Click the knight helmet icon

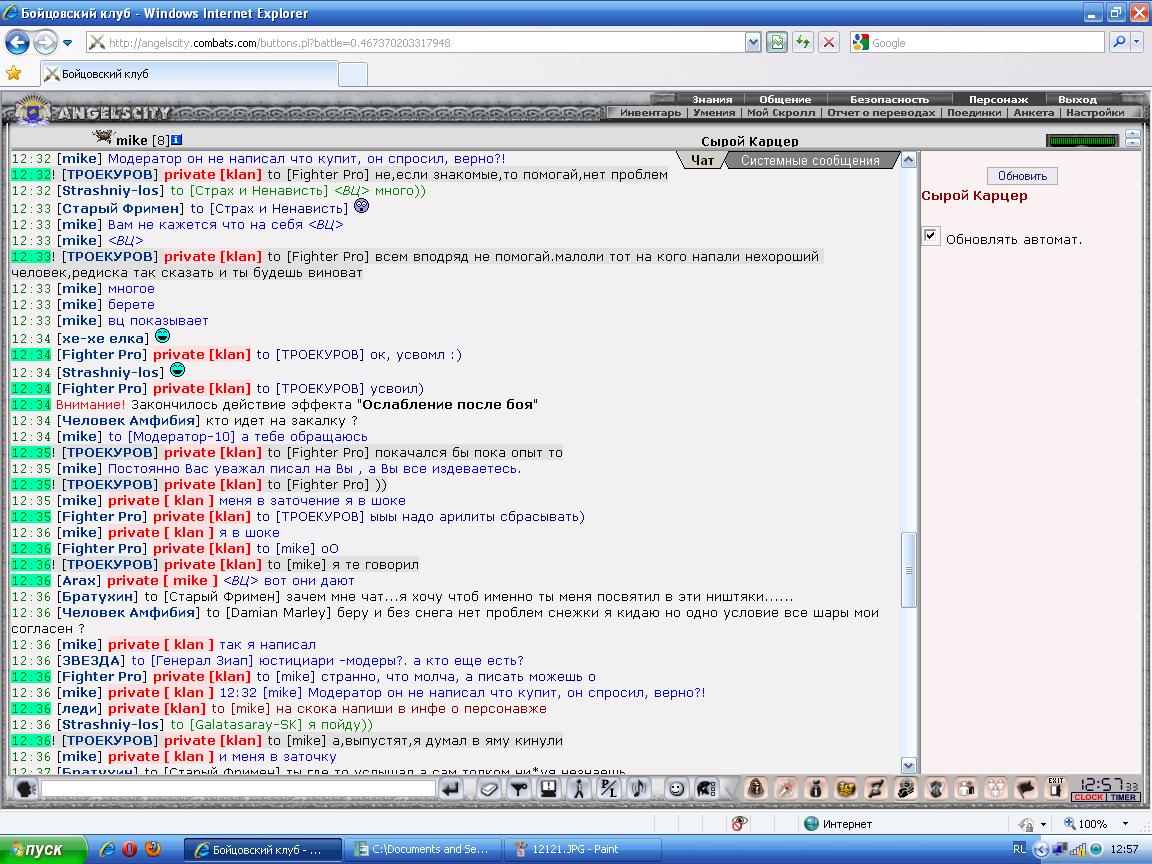click(x=707, y=789)
